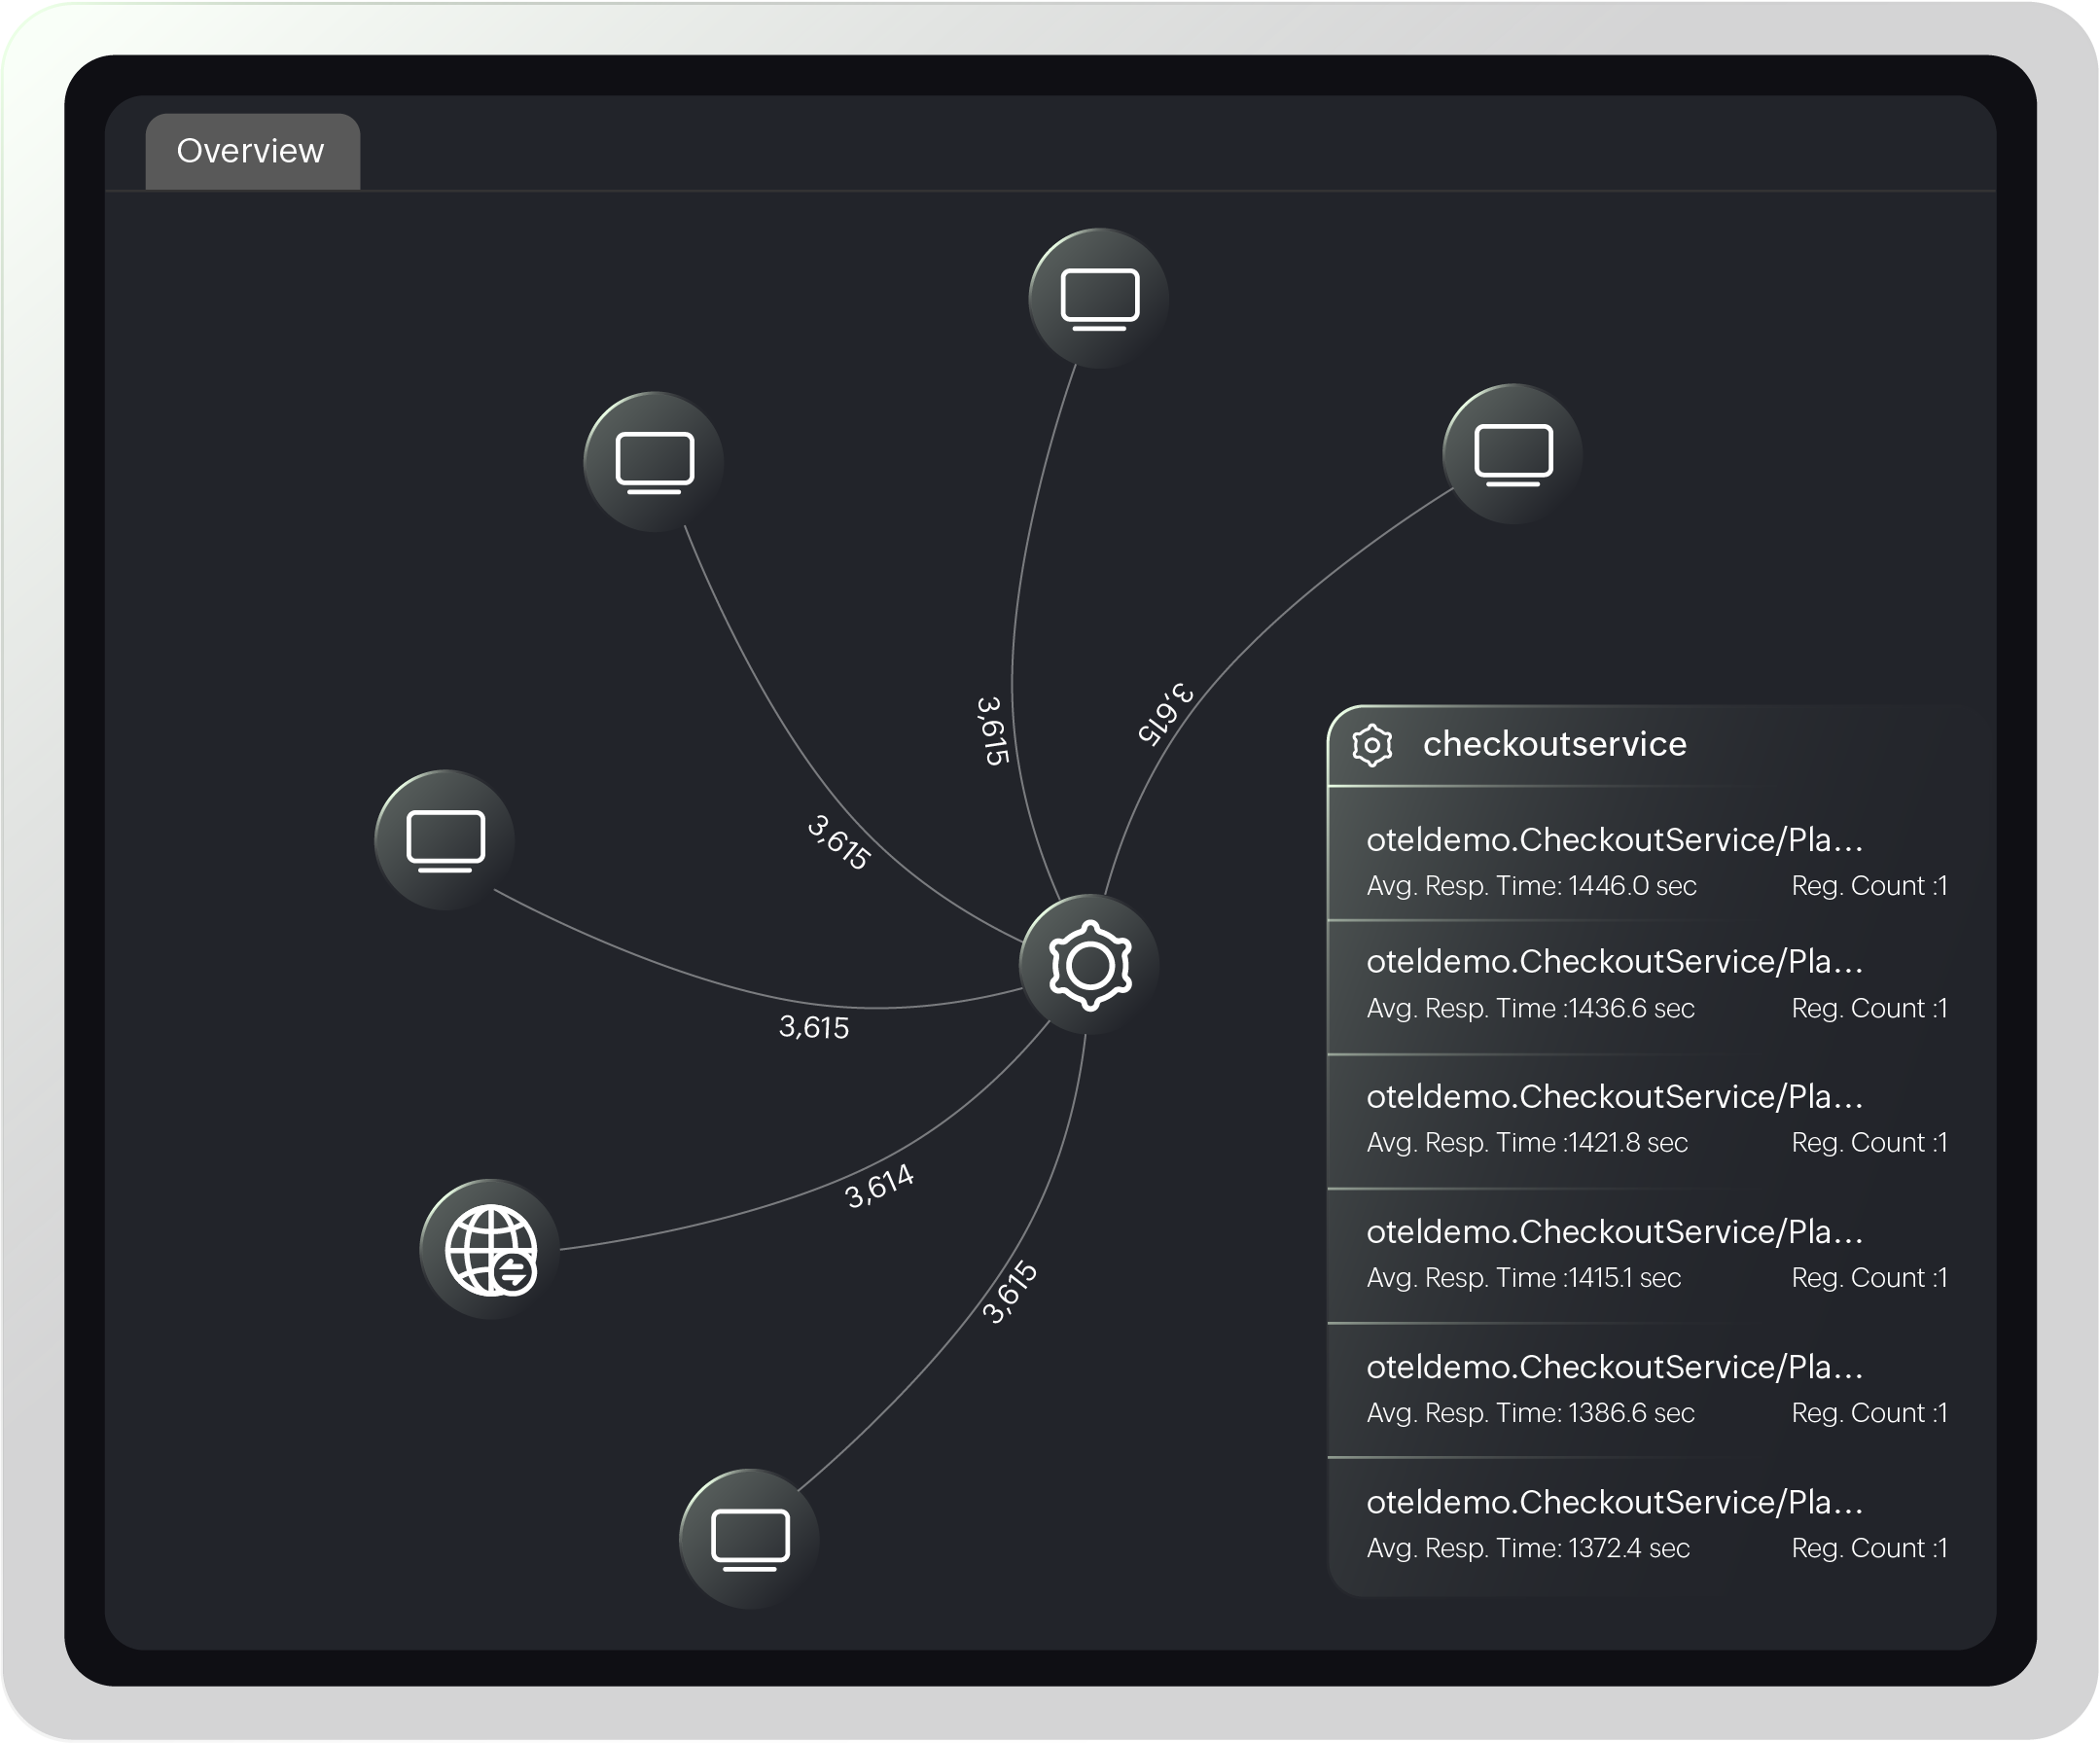Click the checkoutservice panel title

[x=1554, y=744]
